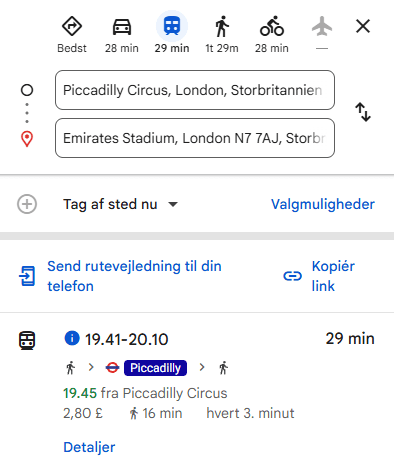
Task: Switch to driving mode car icon
Action: [122, 27]
